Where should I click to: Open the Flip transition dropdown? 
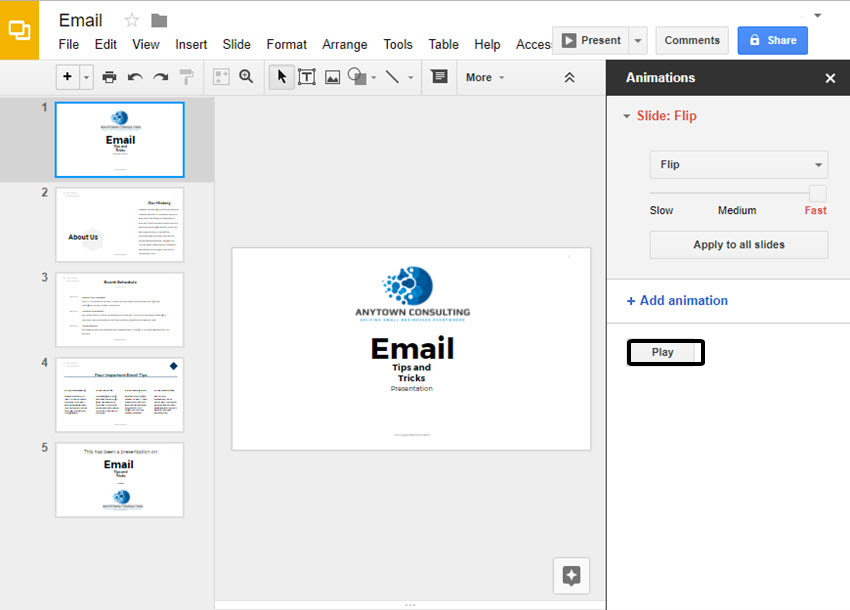coord(739,165)
